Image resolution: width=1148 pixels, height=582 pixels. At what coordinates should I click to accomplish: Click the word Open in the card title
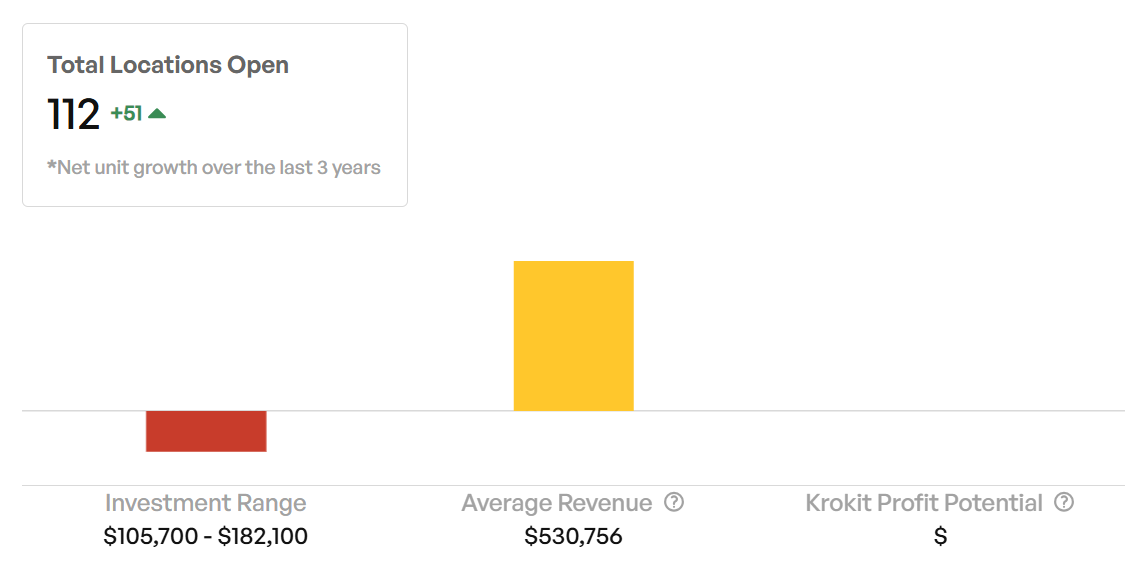pos(258,65)
